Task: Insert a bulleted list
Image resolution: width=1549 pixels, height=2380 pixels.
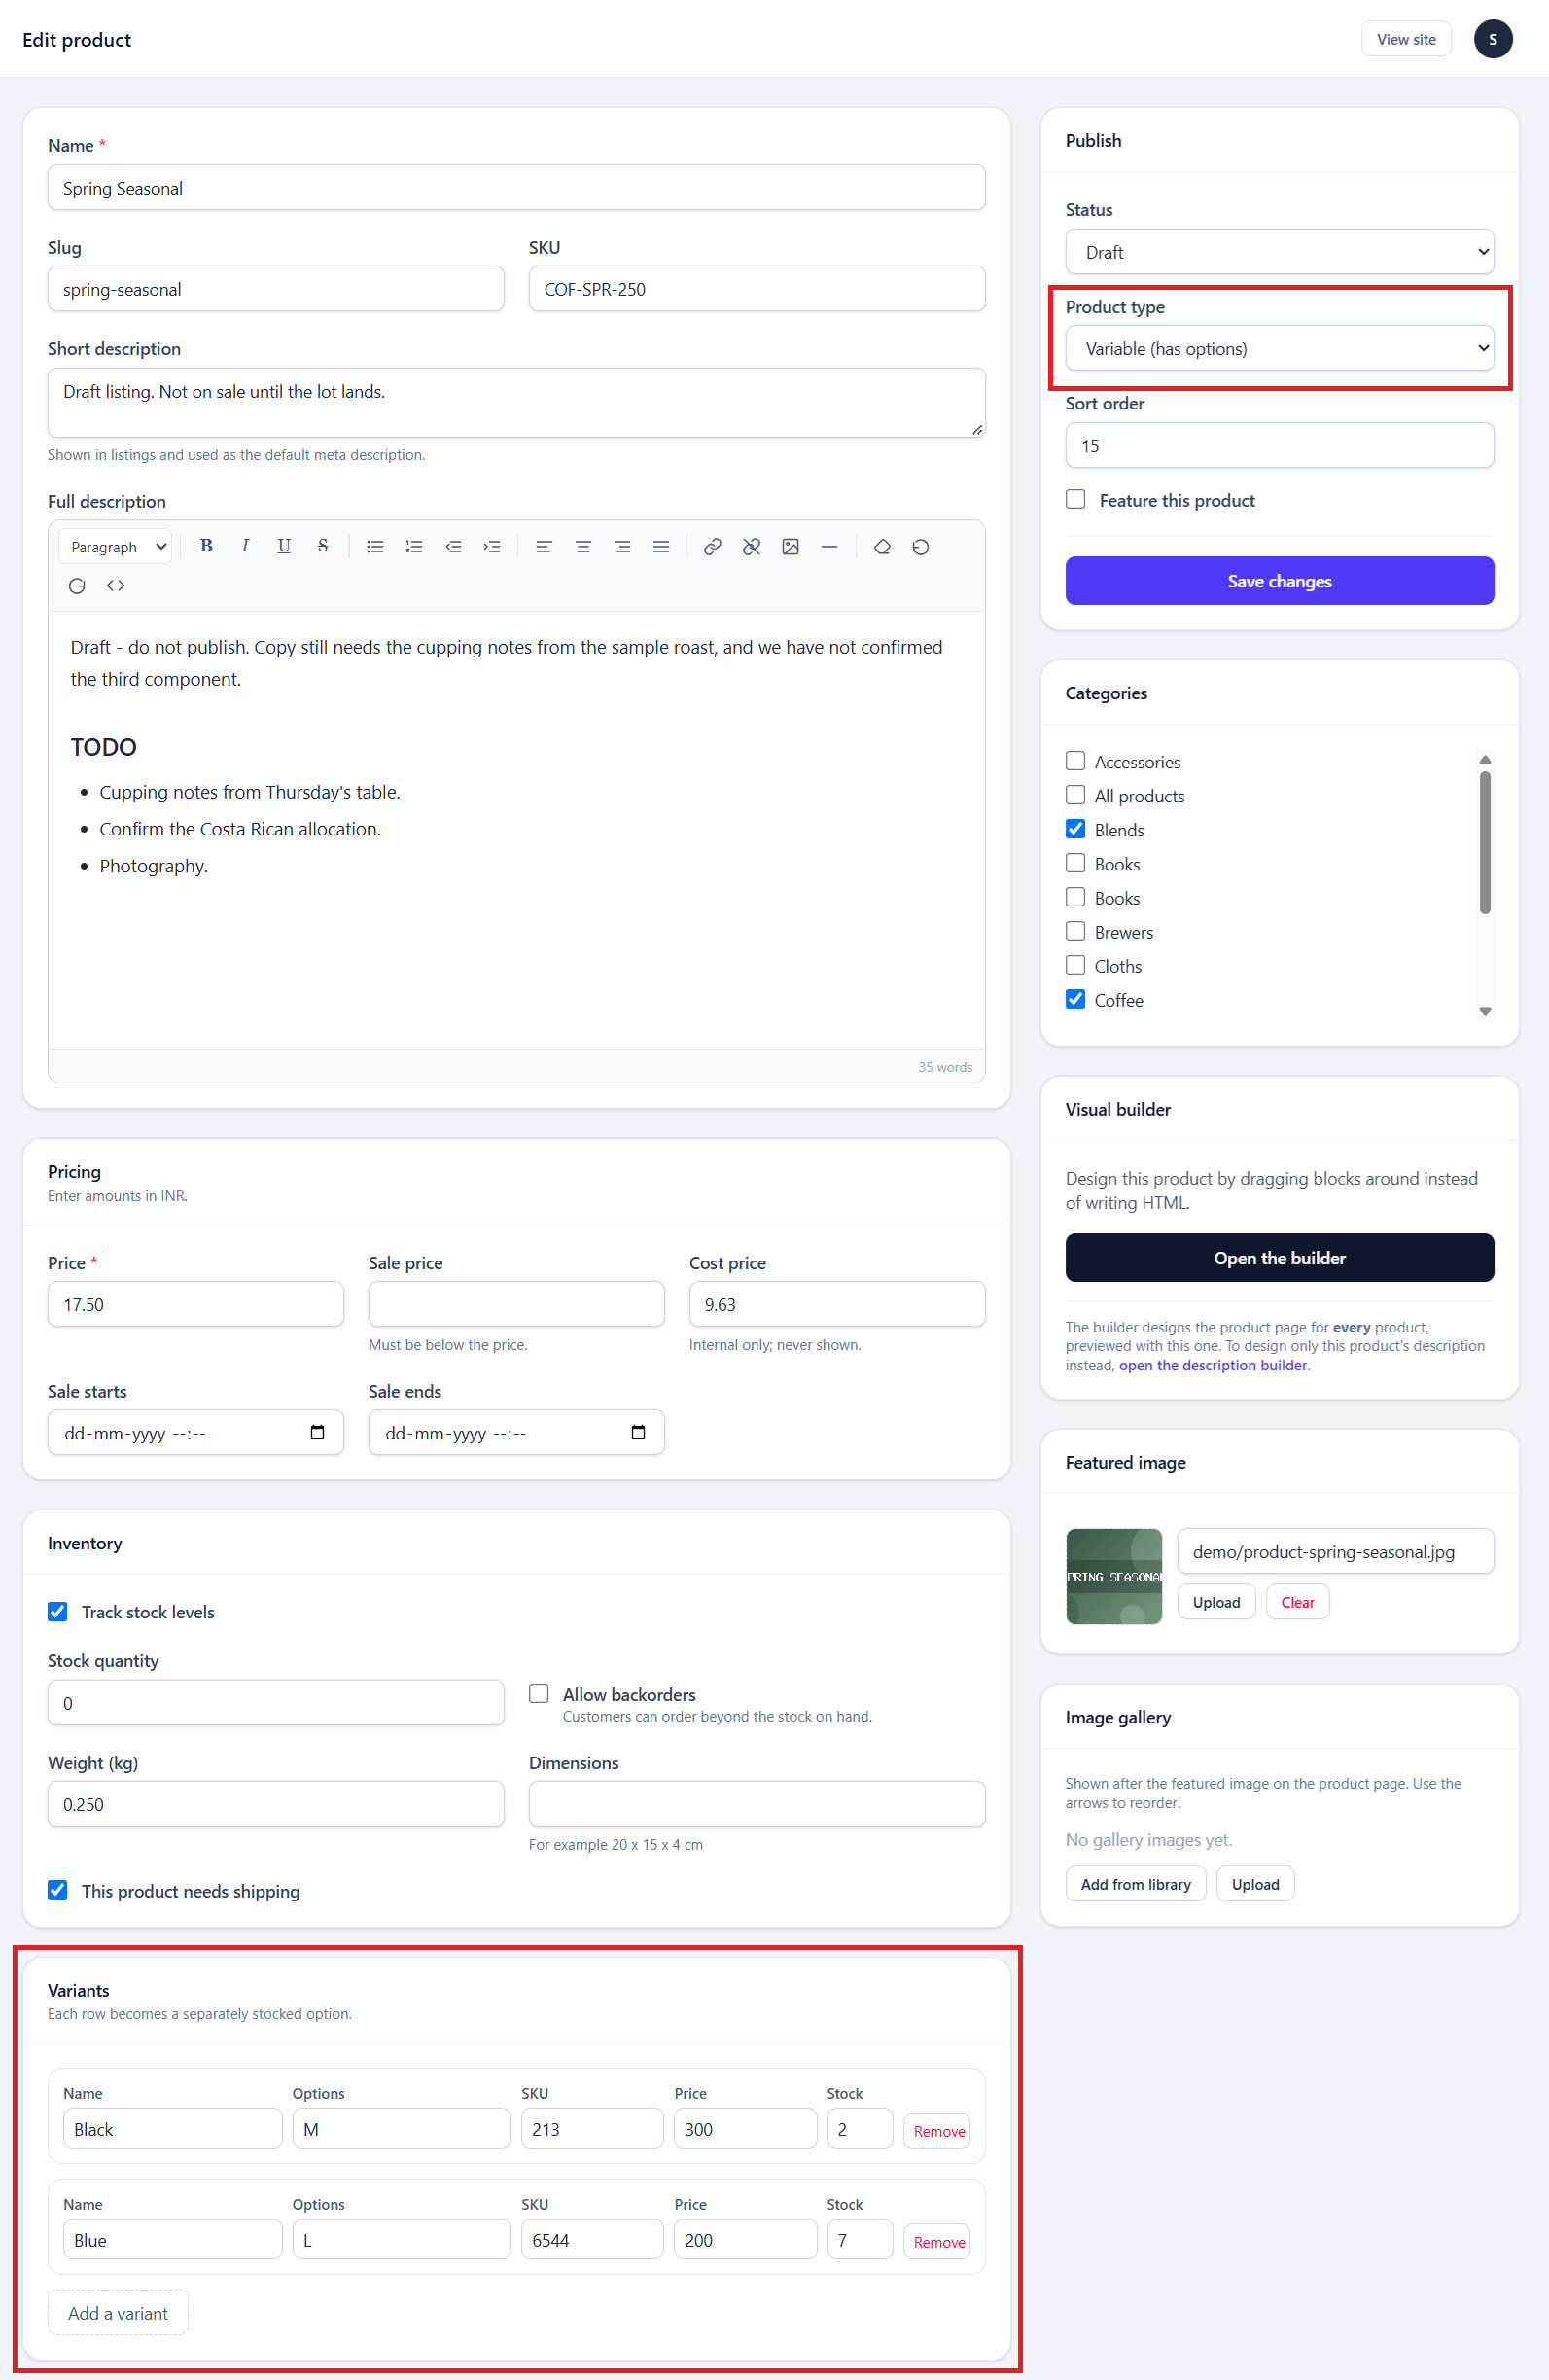Action: [x=375, y=546]
